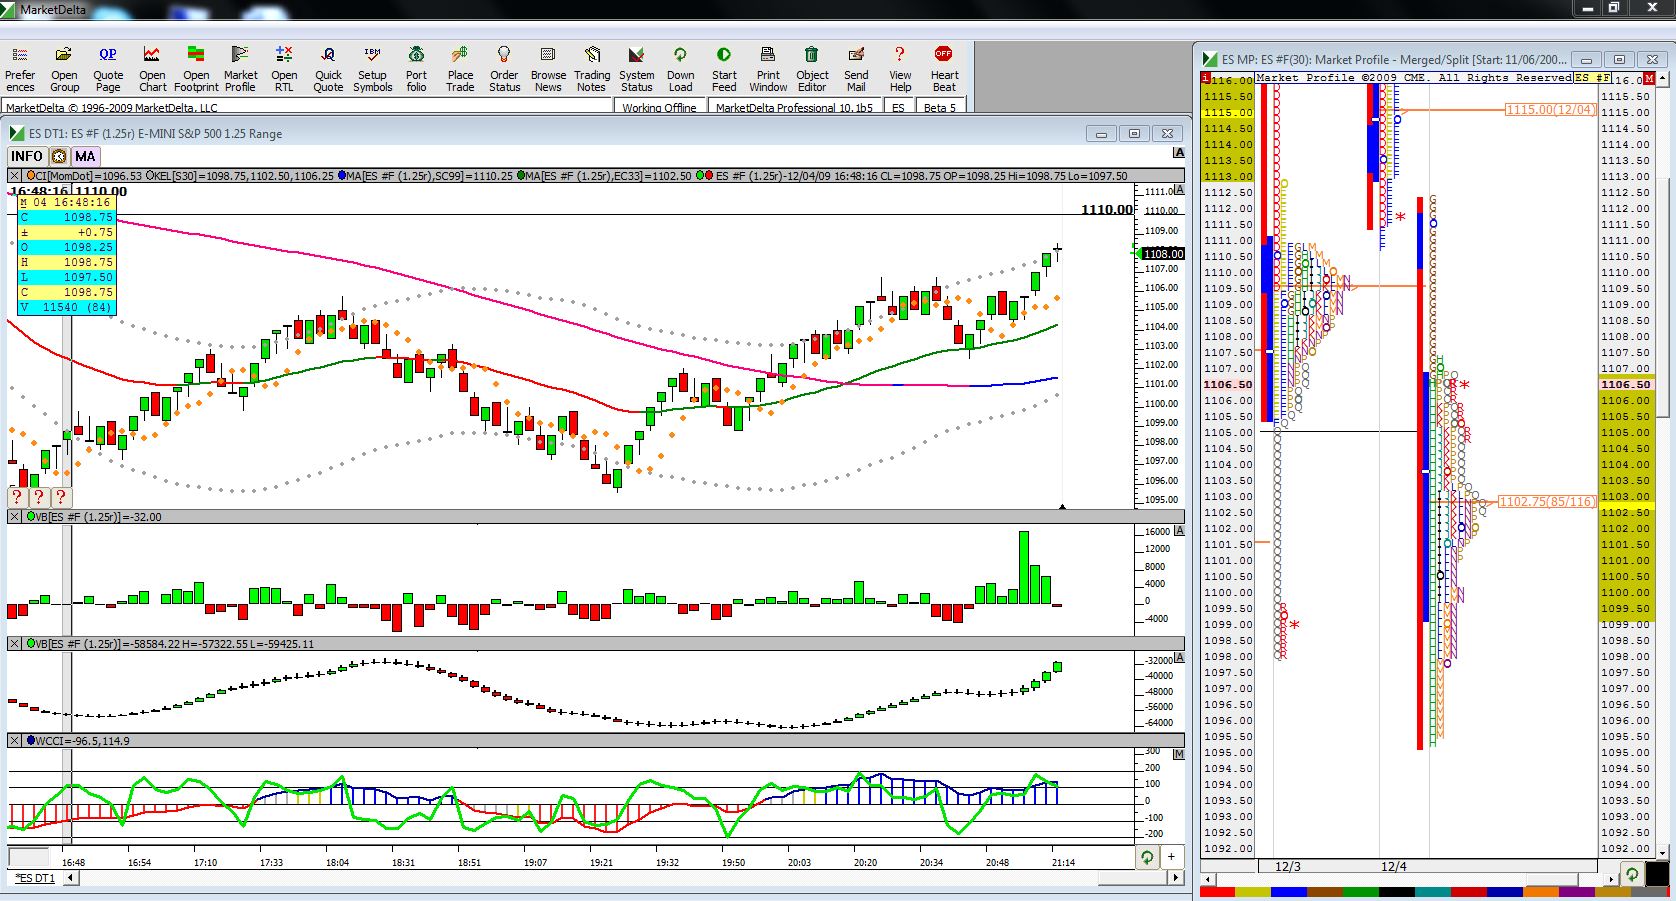Screen dimensions: 1676x901
Task: Click the INFO button in chart
Action: tap(27, 156)
